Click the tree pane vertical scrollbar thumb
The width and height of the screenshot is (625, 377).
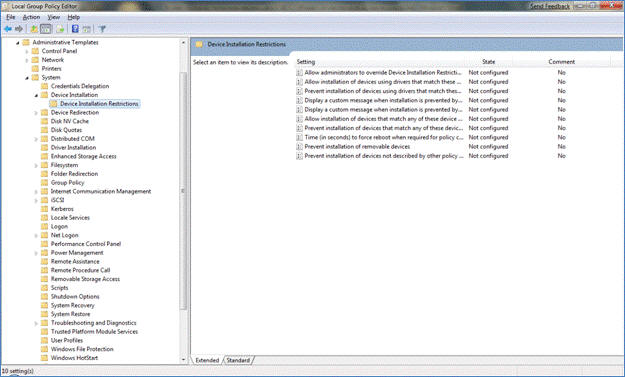click(183, 190)
